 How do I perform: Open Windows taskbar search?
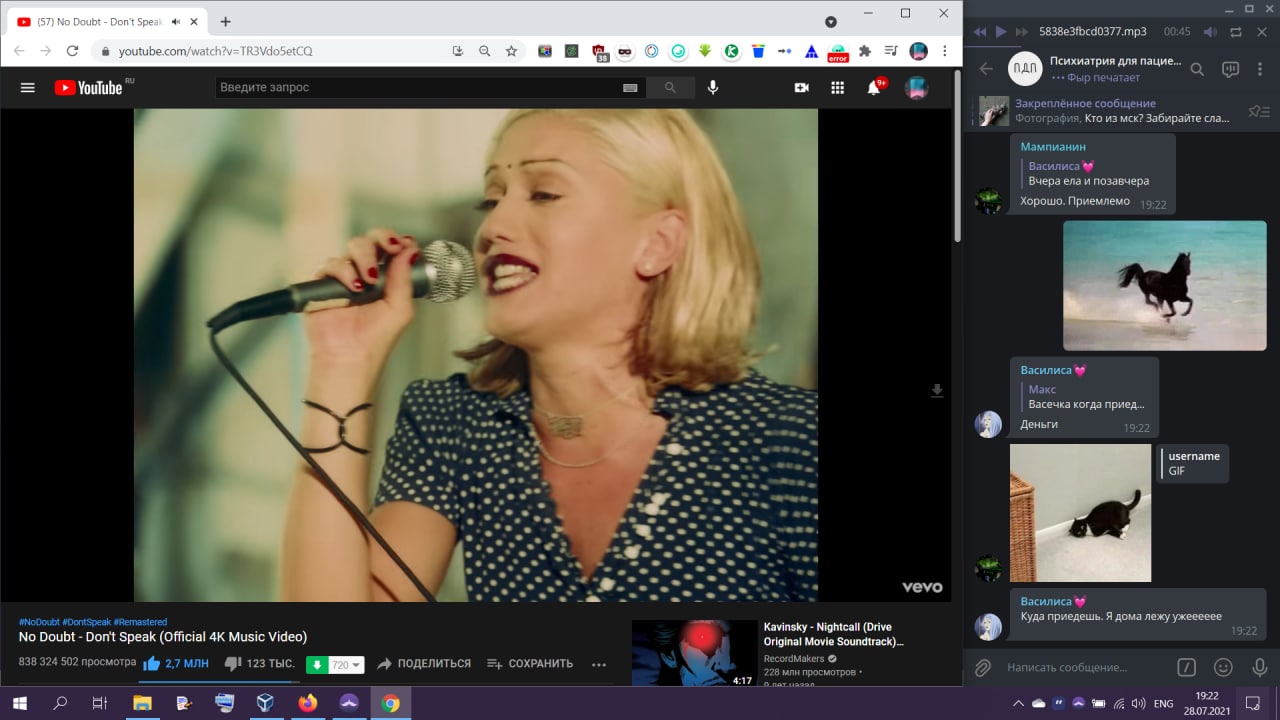60,703
